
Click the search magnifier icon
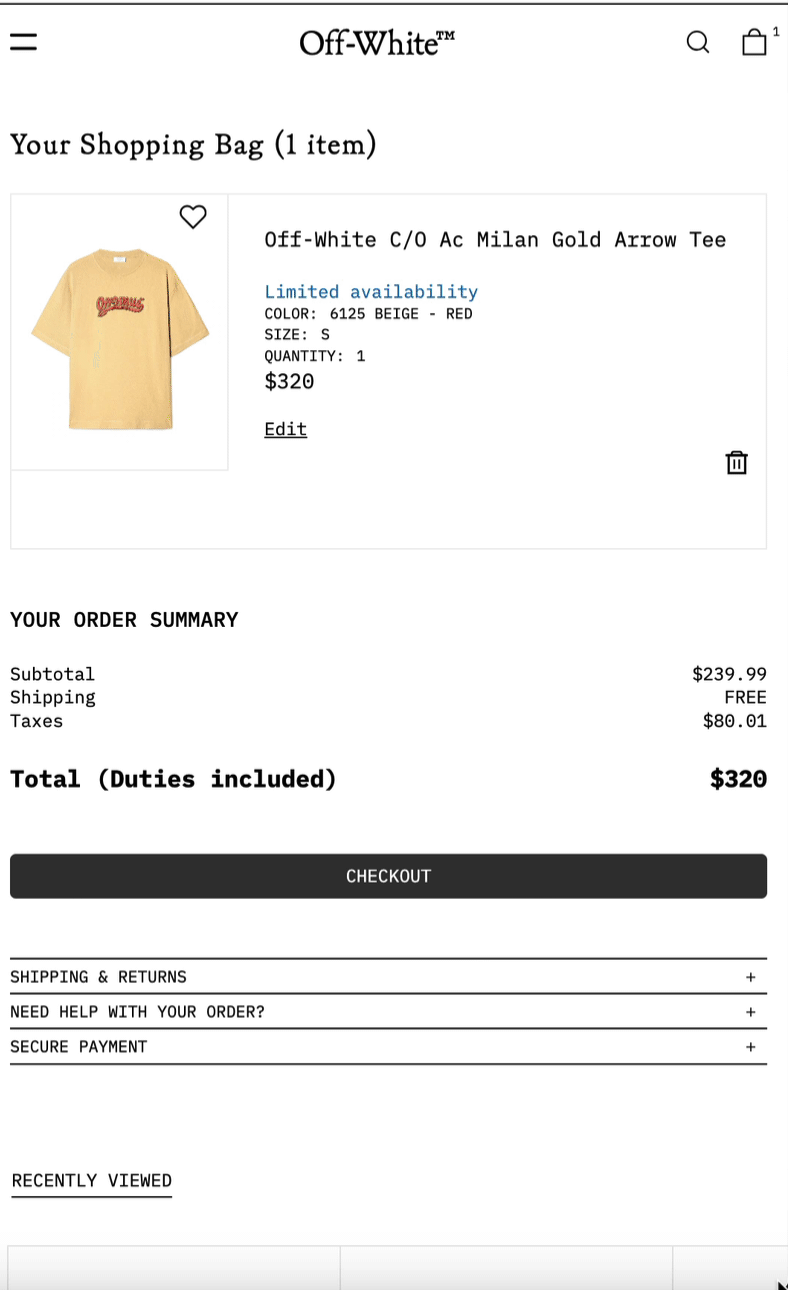click(x=698, y=42)
